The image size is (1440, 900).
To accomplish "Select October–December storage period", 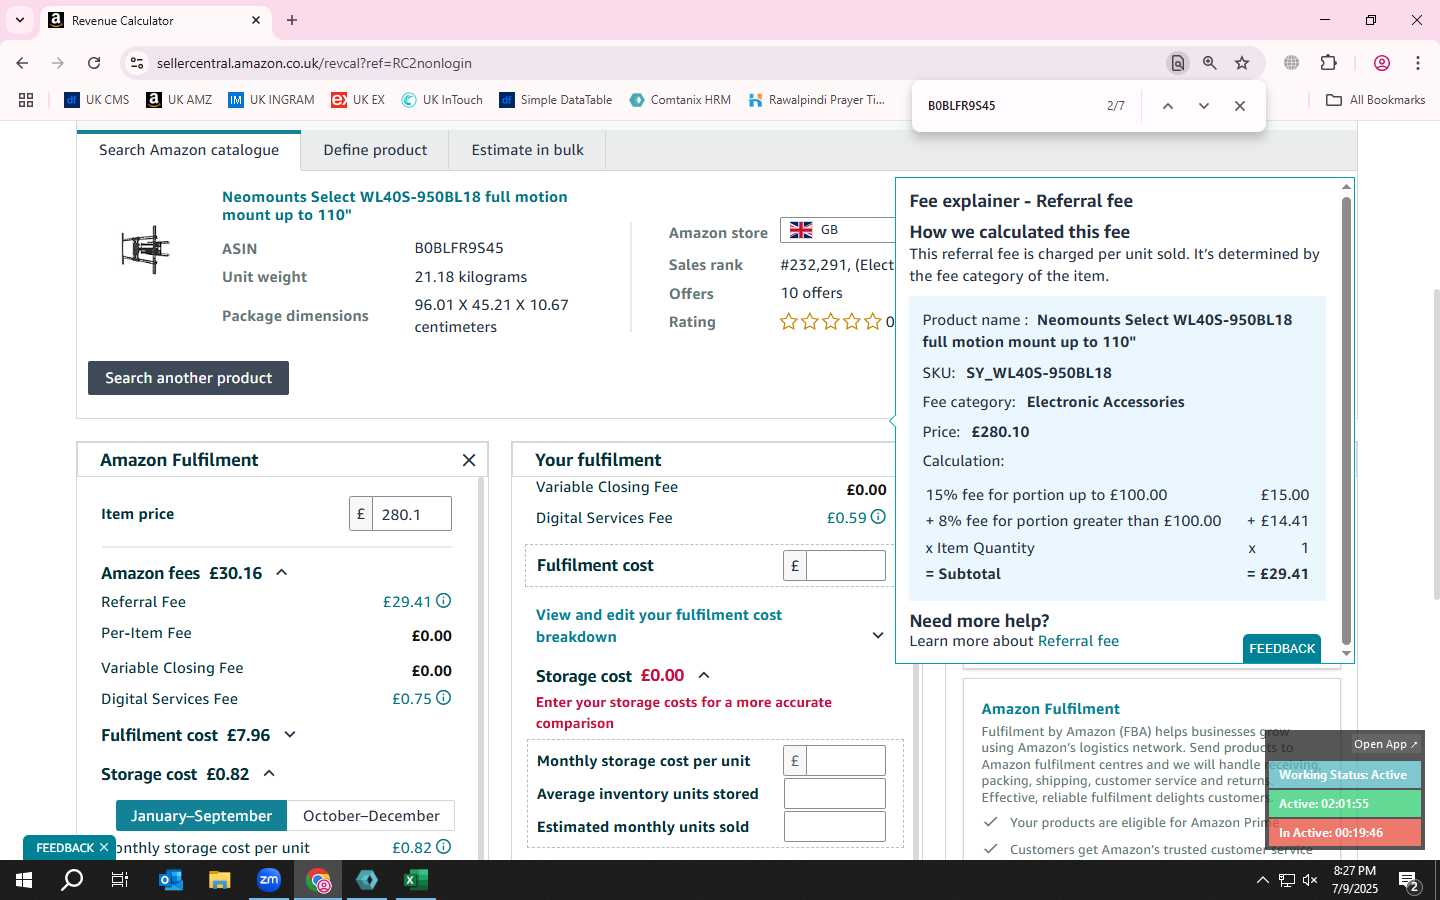I will (x=371, y=816).
